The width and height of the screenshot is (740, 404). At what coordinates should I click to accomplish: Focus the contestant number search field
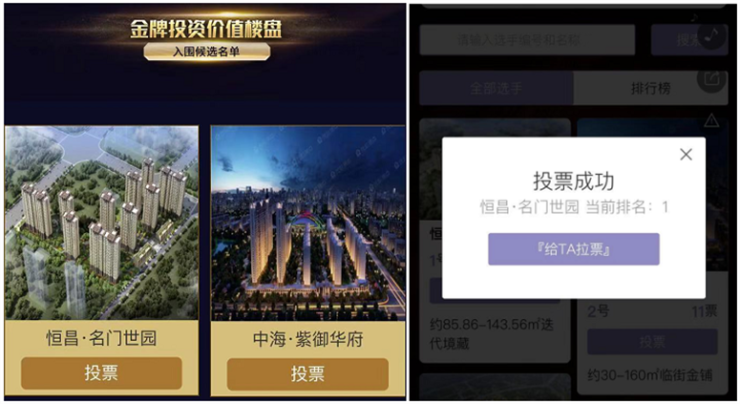(x=527, y=40)
